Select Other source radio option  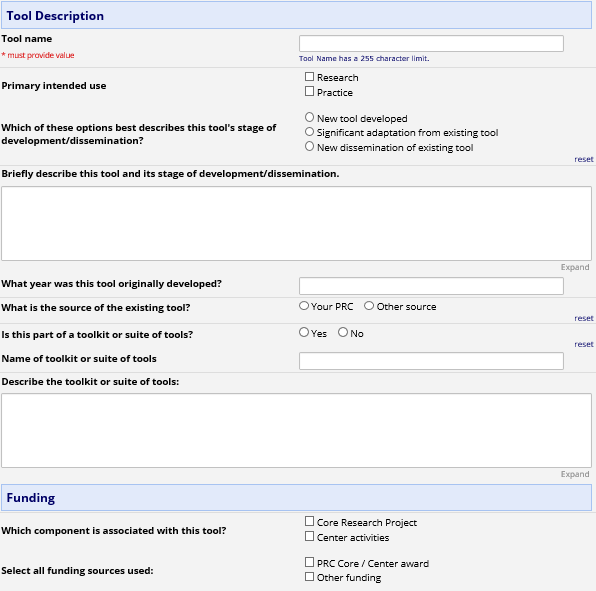click(369, 306)
